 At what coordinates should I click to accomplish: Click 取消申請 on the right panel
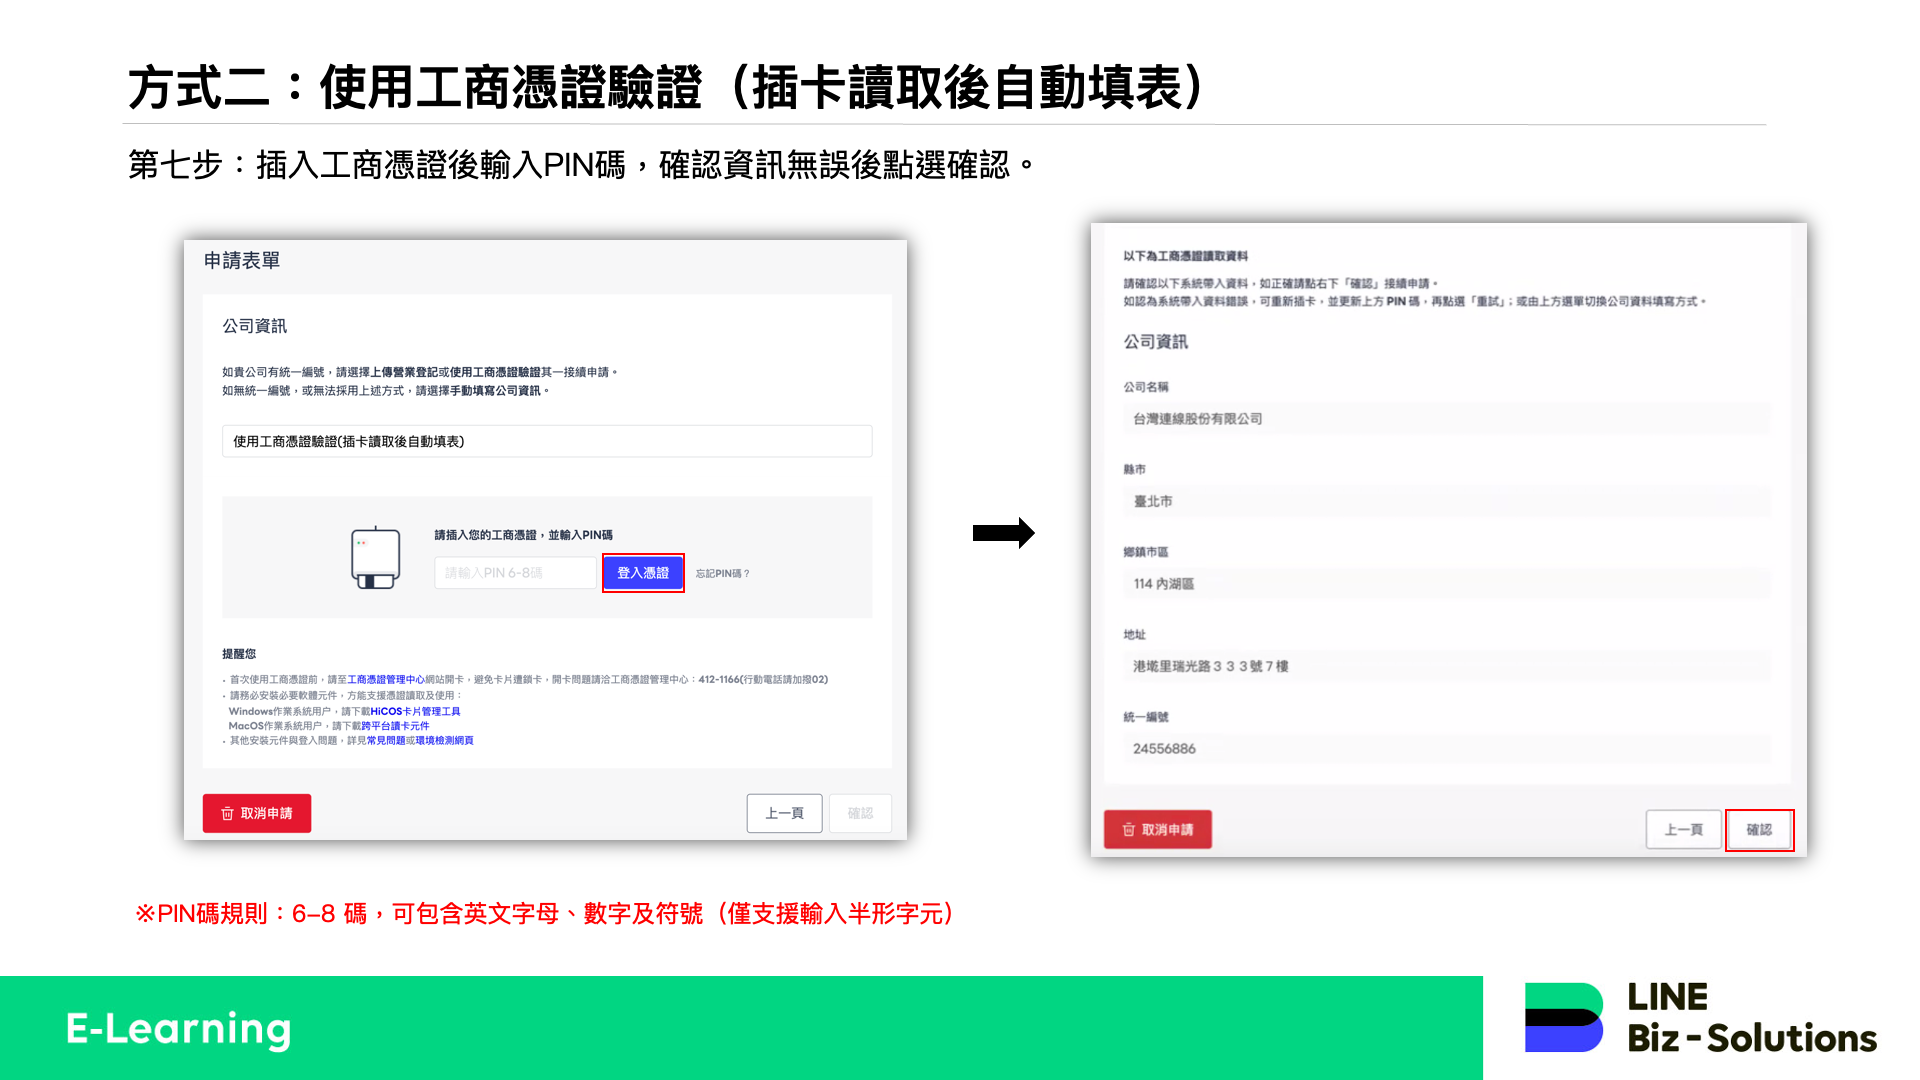pyautogui.click(x=1157, y=829)
